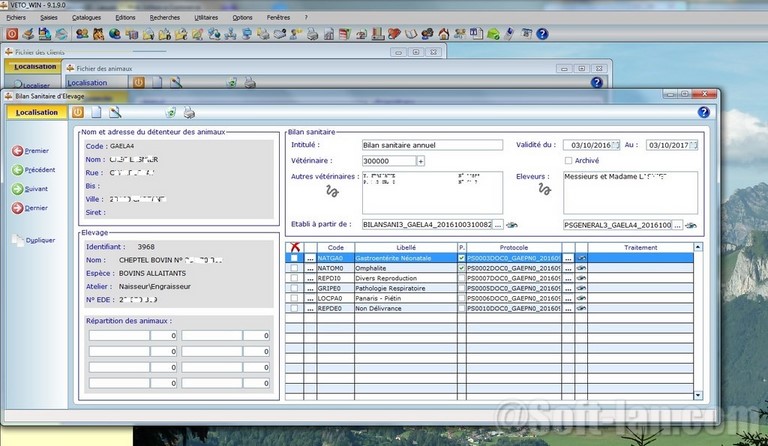Open the Au end date picker
This screenshot has width=768, height=446.
pyautogui.click(x=693, y=145)
